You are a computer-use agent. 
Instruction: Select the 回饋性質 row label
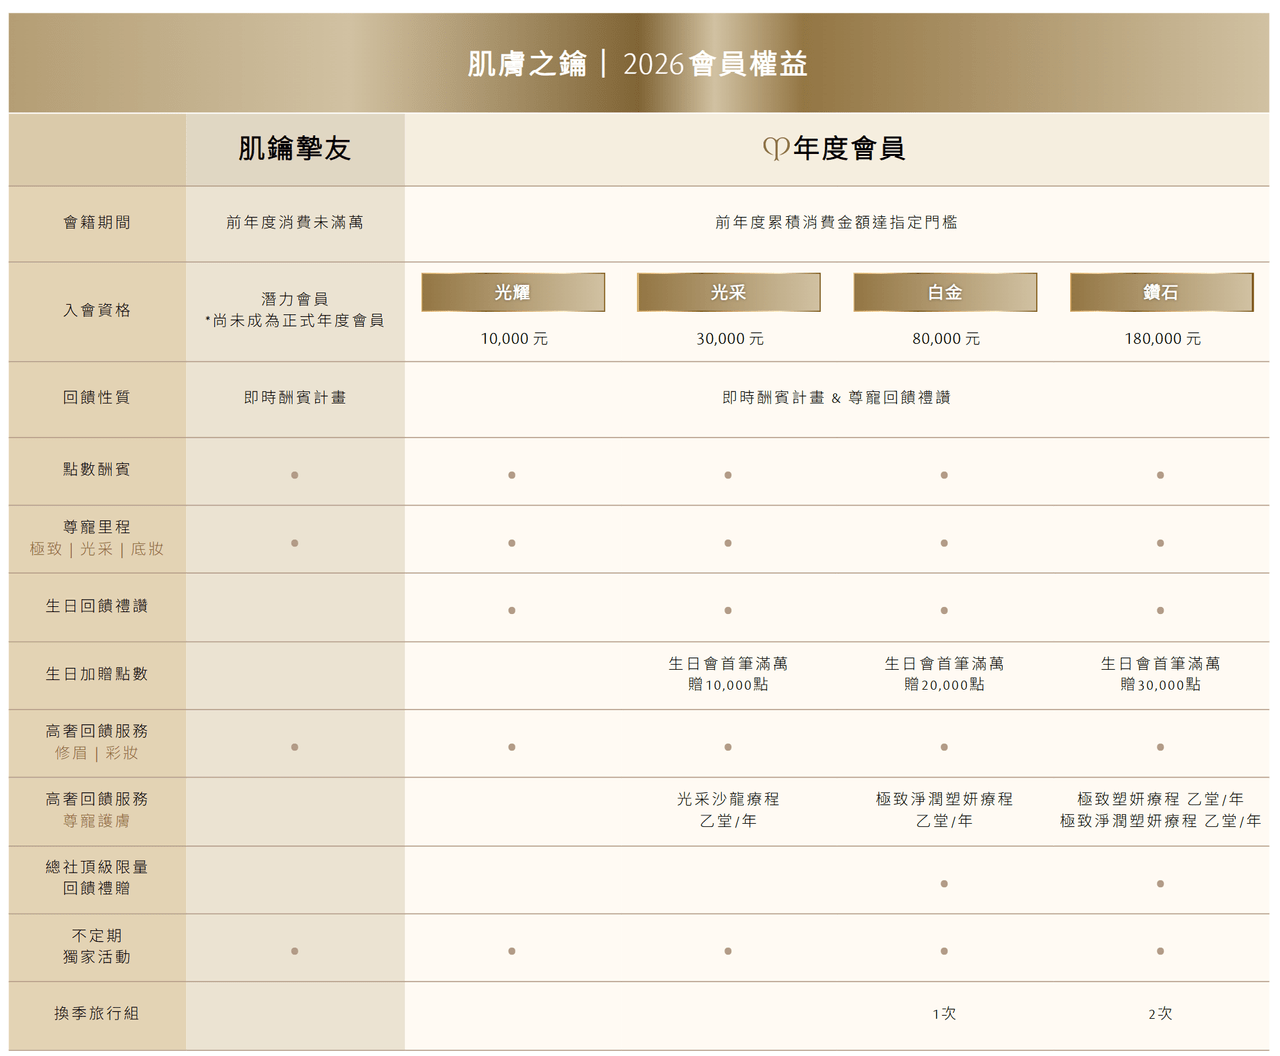point(97,397)
